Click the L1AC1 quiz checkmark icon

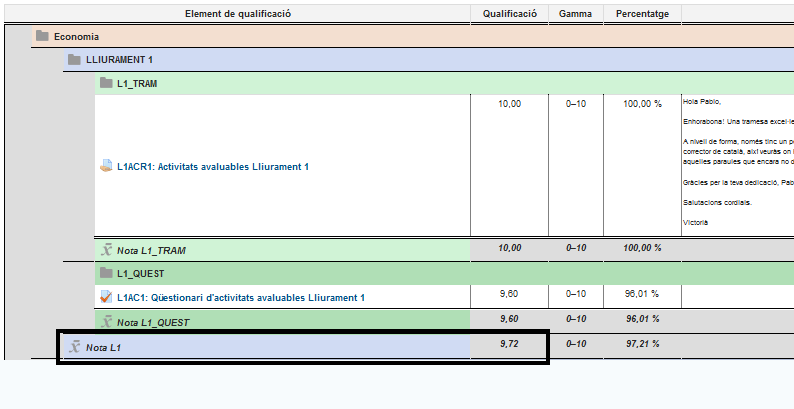point(107,297)
